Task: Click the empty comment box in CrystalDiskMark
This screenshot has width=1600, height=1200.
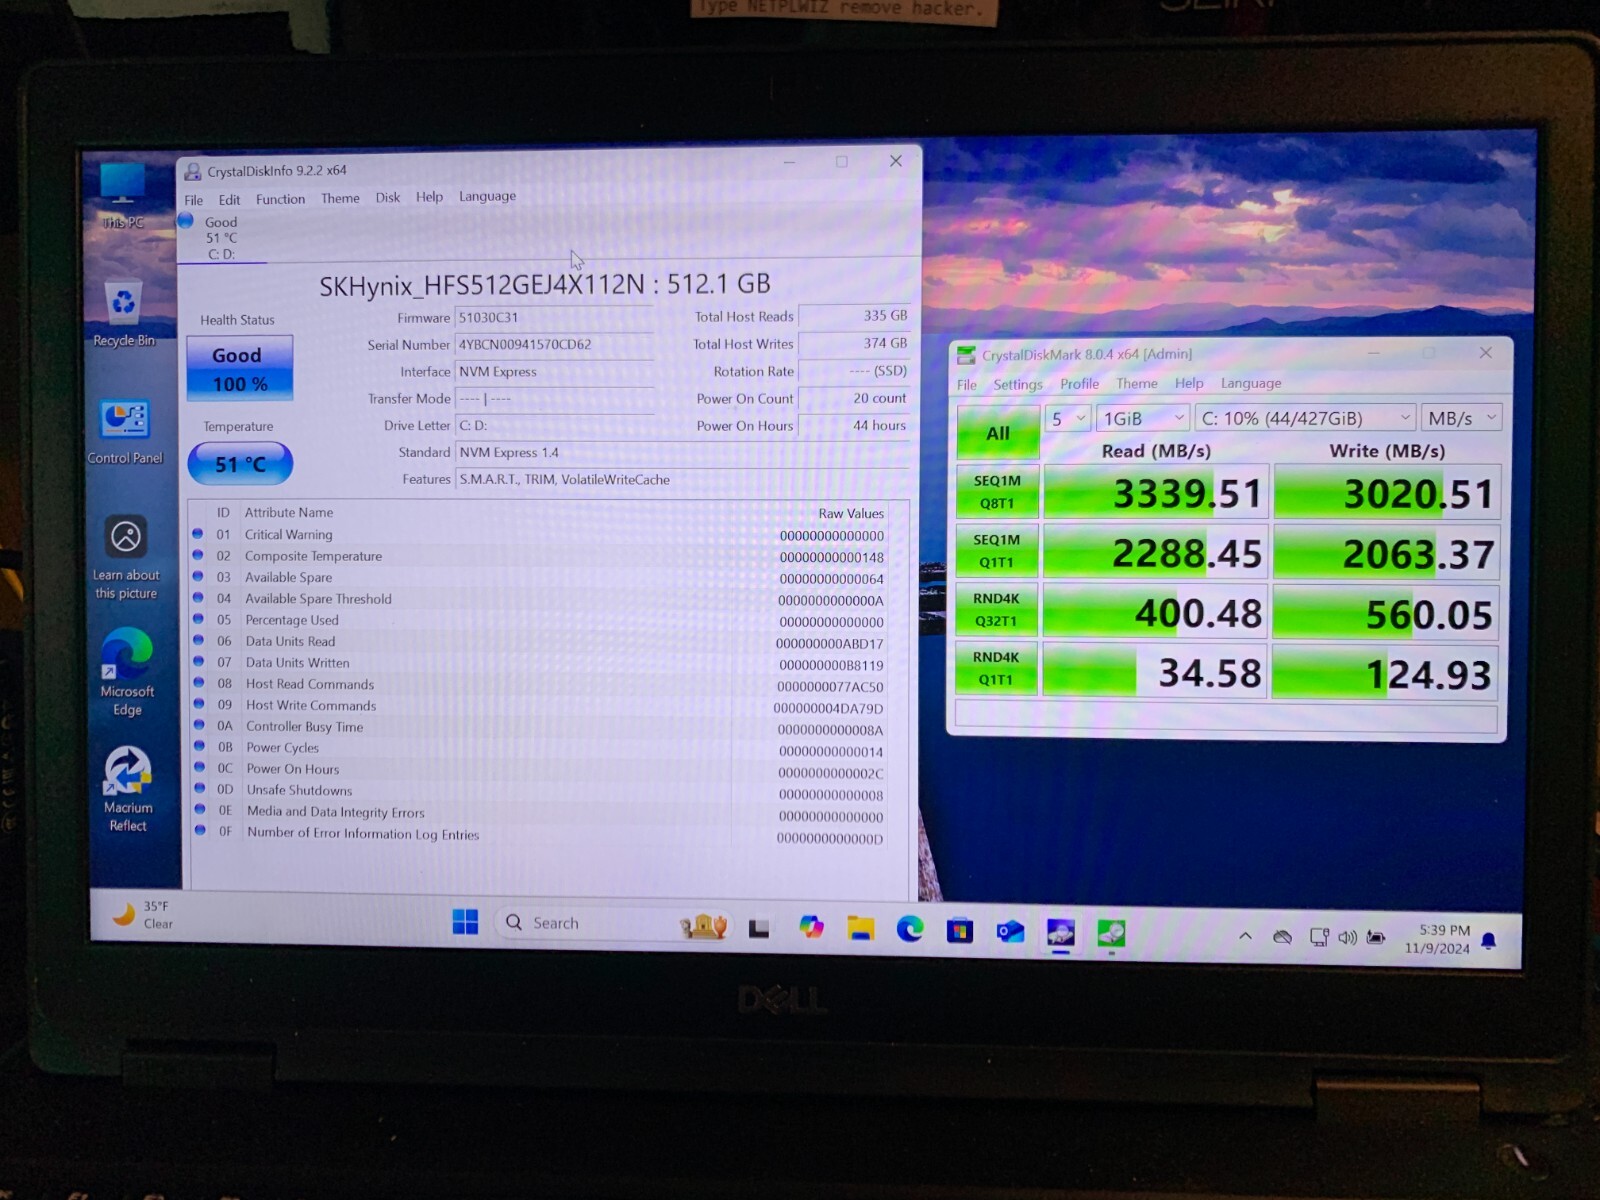Action: tap(1226, 716)
